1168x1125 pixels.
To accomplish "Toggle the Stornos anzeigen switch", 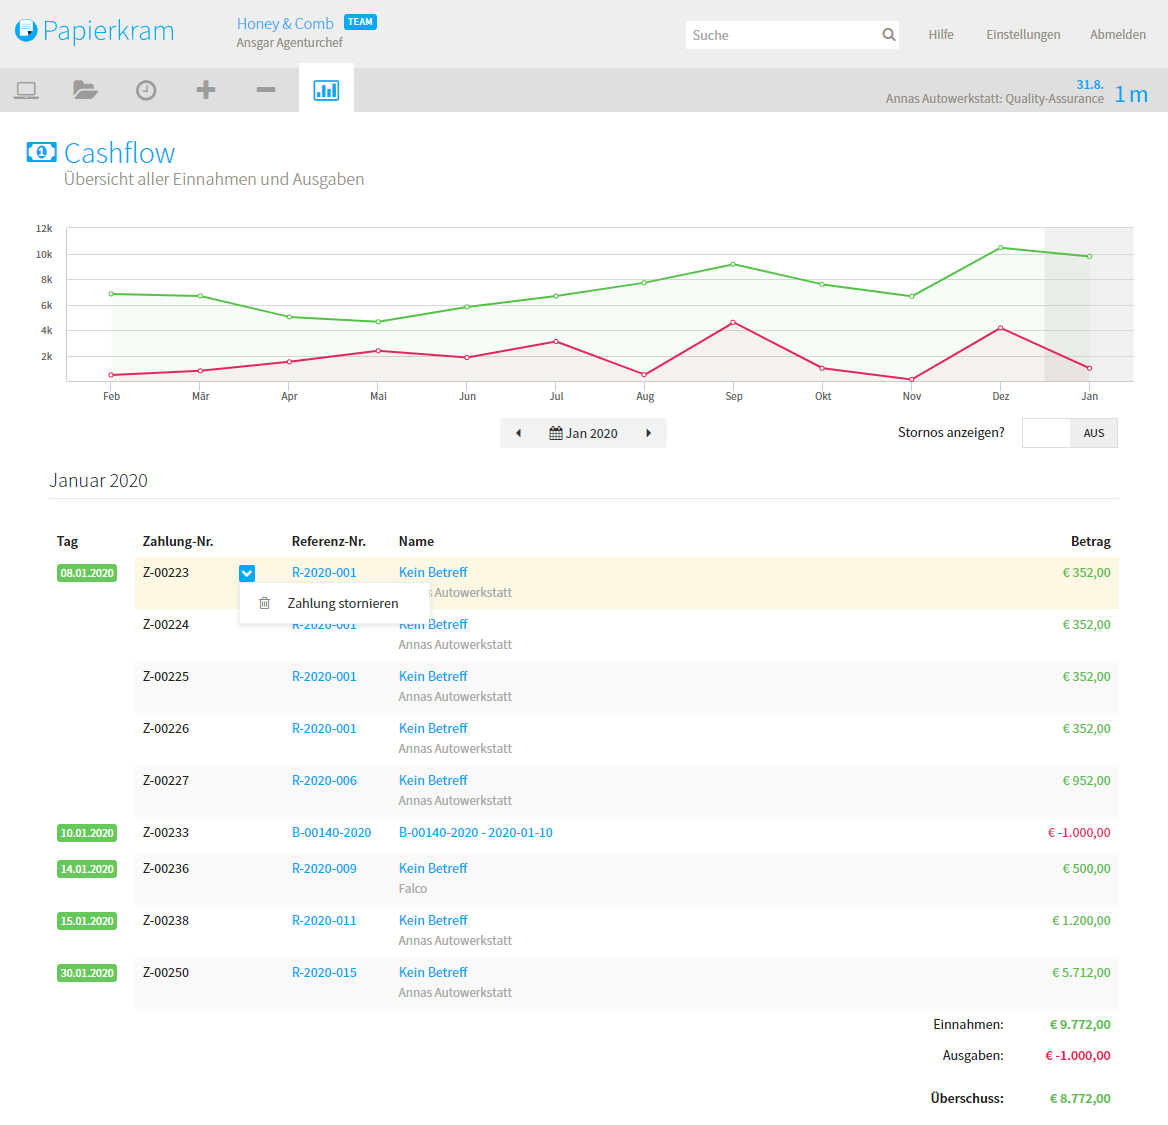I will point(1070,433).
